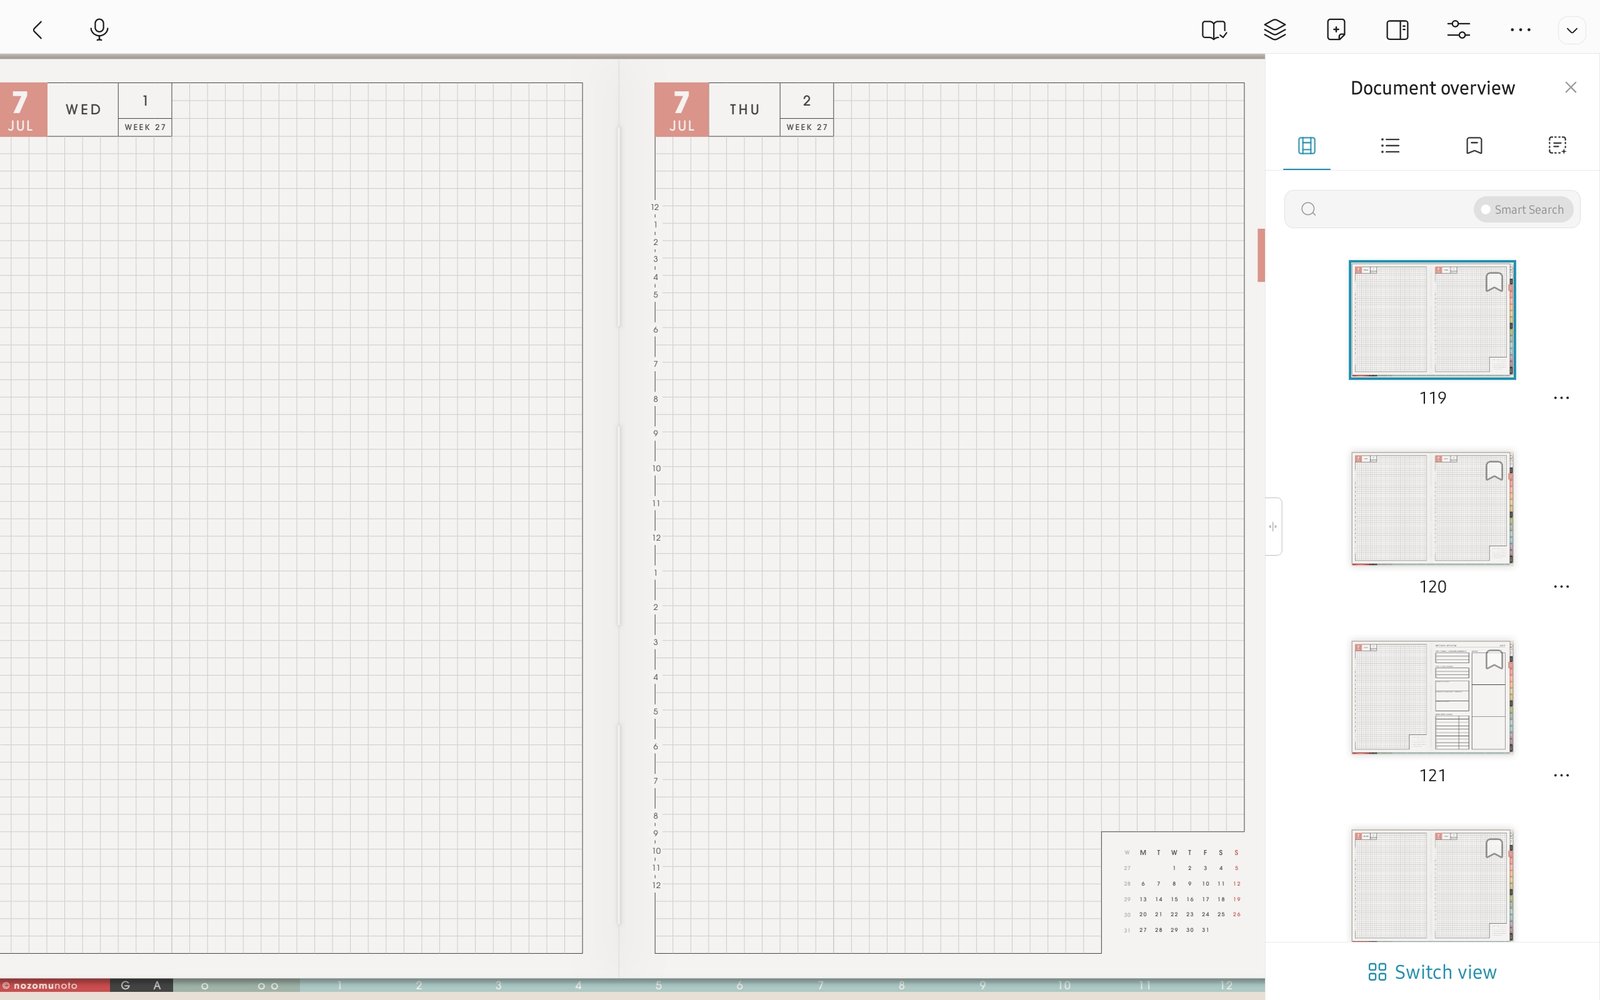
Task: Close the Document overview panel
Action: coord(1571,88)
